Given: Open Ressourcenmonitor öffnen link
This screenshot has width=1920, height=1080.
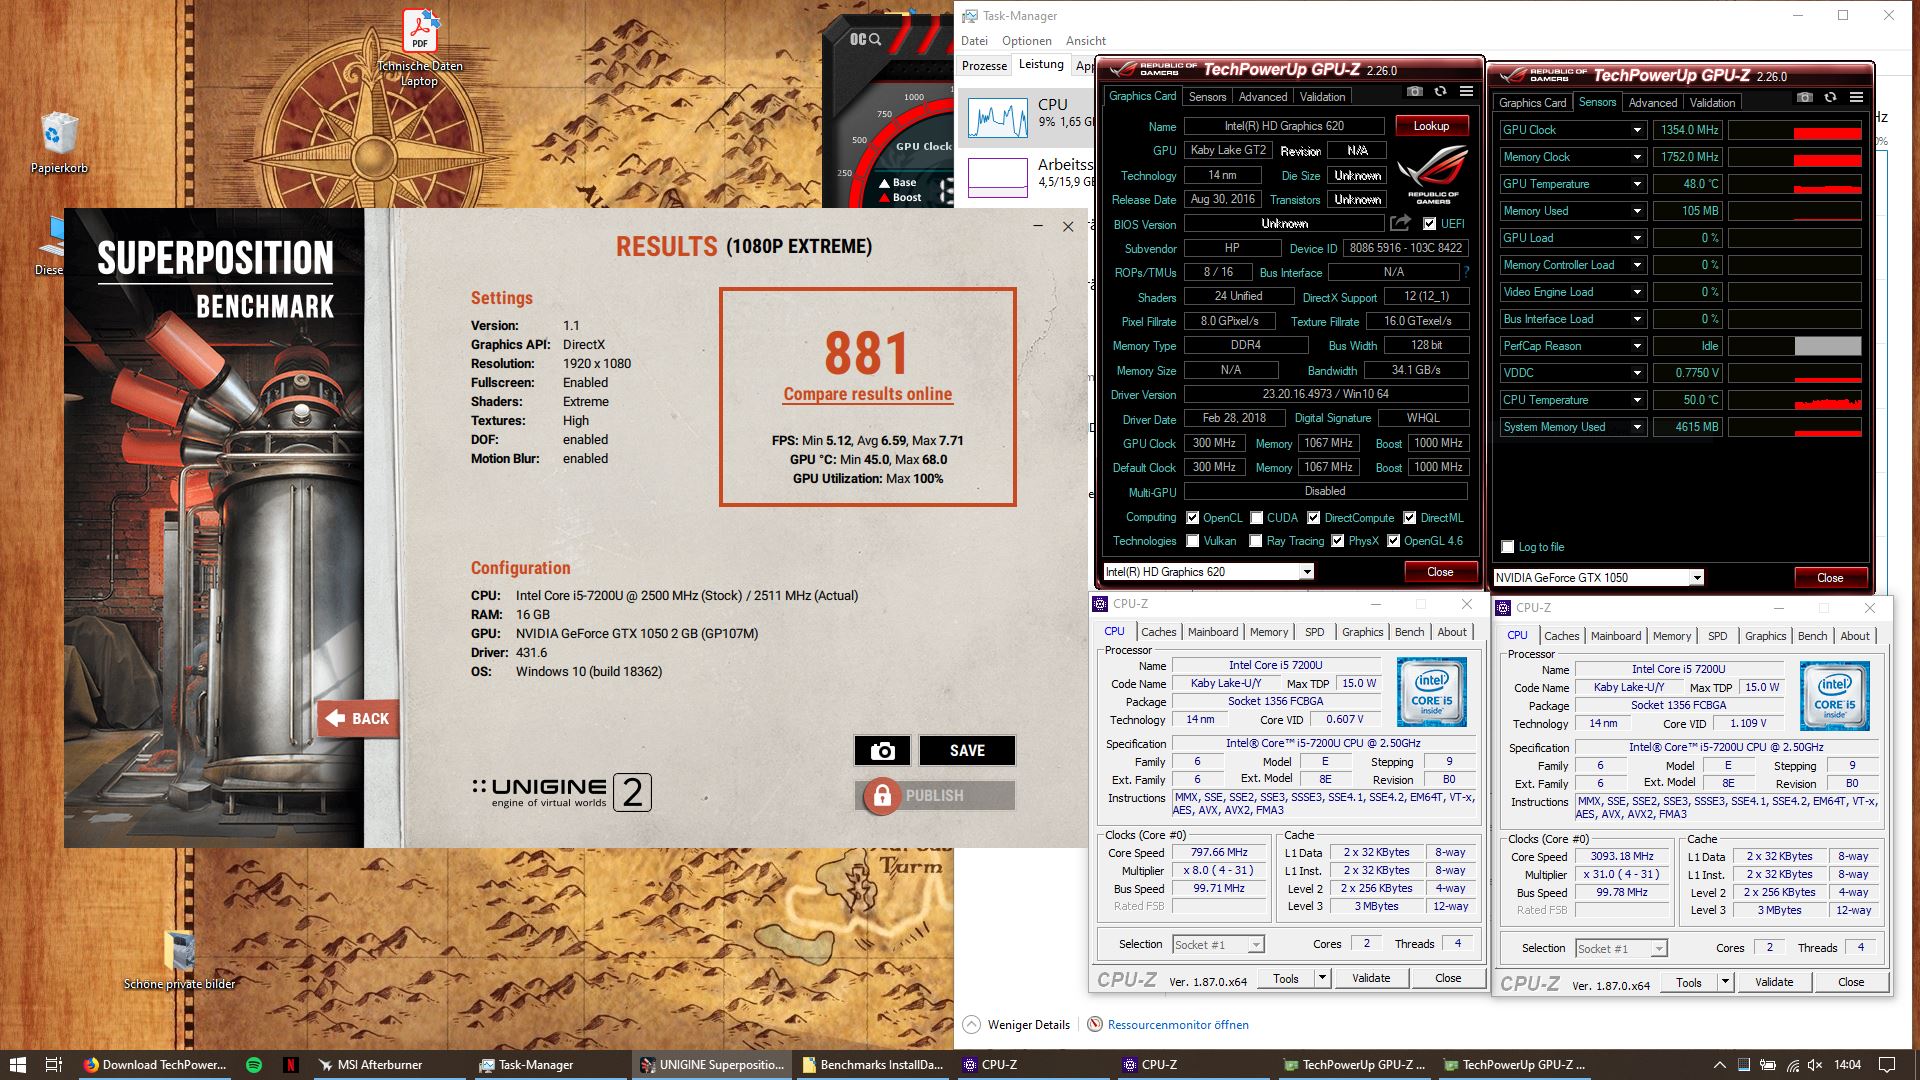Looking at the screenshot, I should pyautogui.click(x=1177, y=1025).
